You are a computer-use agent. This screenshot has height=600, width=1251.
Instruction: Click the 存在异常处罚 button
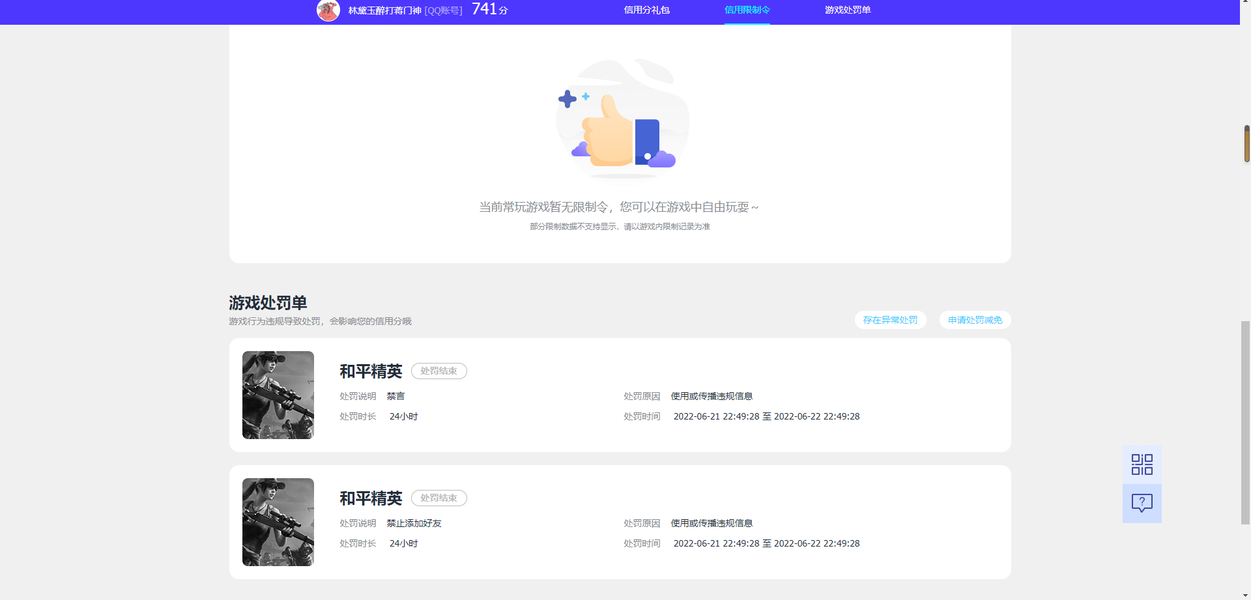(x=890, y=320)
